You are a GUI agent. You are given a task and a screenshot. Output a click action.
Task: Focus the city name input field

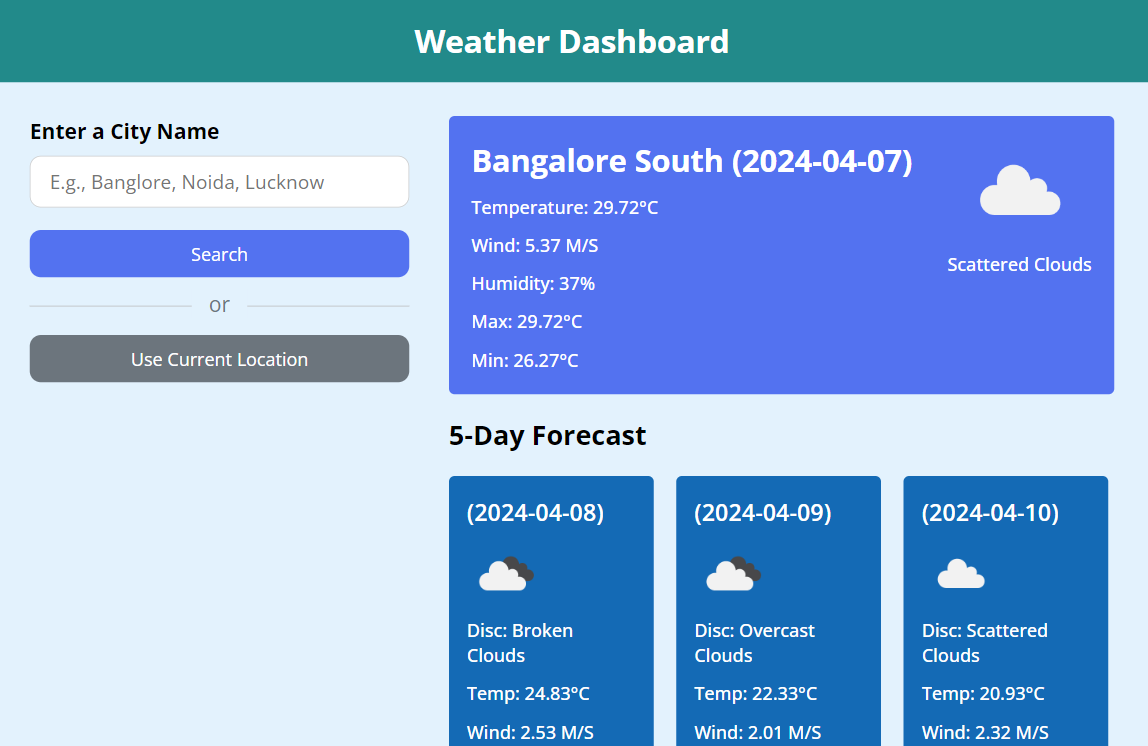(x=219, y=182)
